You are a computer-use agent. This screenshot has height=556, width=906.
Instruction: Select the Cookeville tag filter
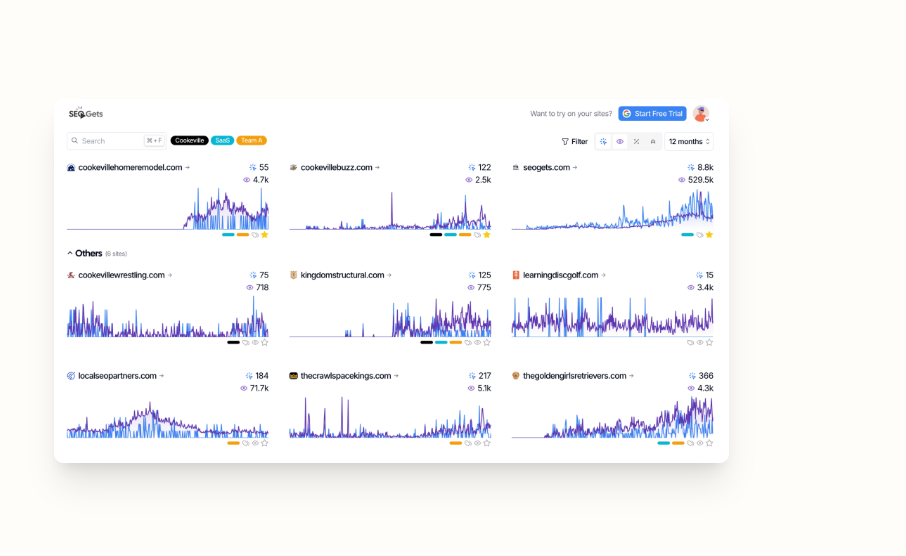(x=190, y=140)
